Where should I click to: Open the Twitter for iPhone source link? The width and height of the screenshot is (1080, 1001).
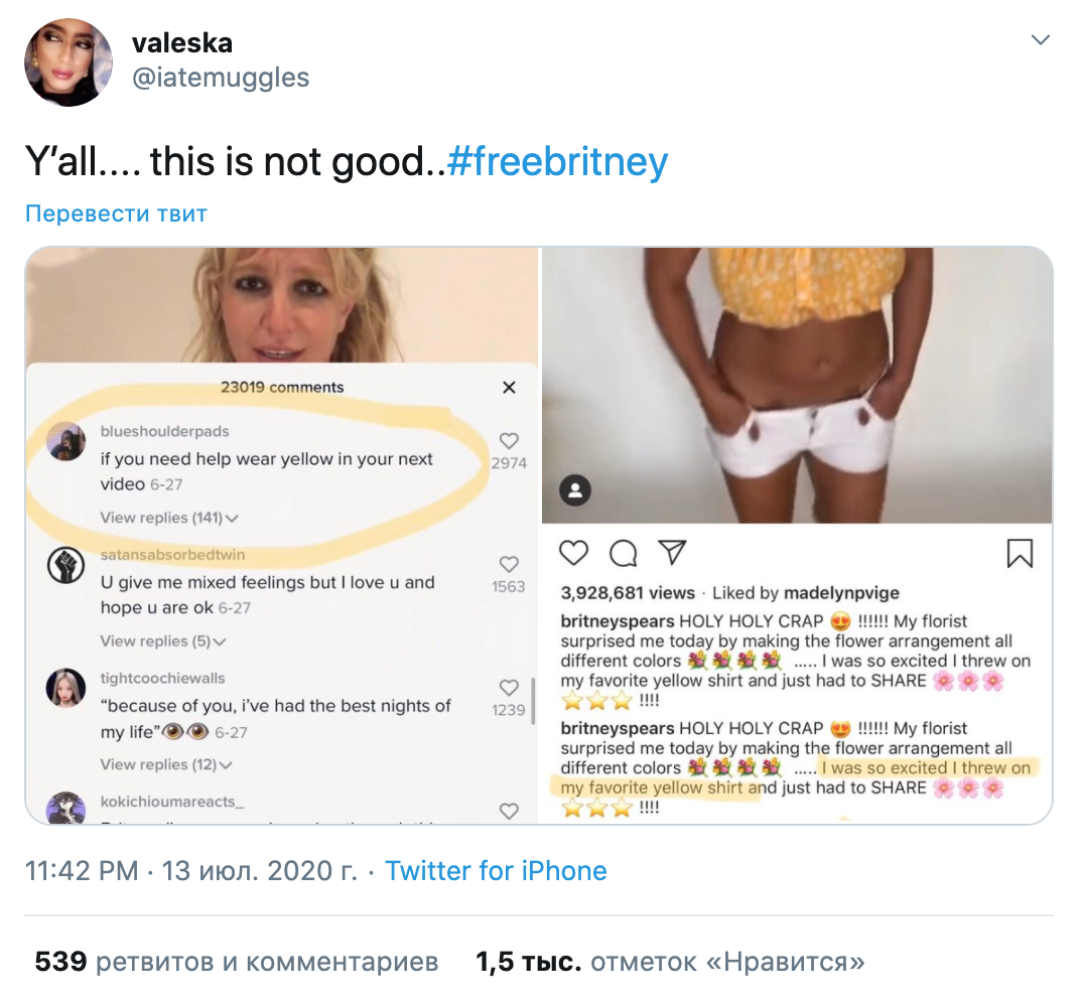496,871
